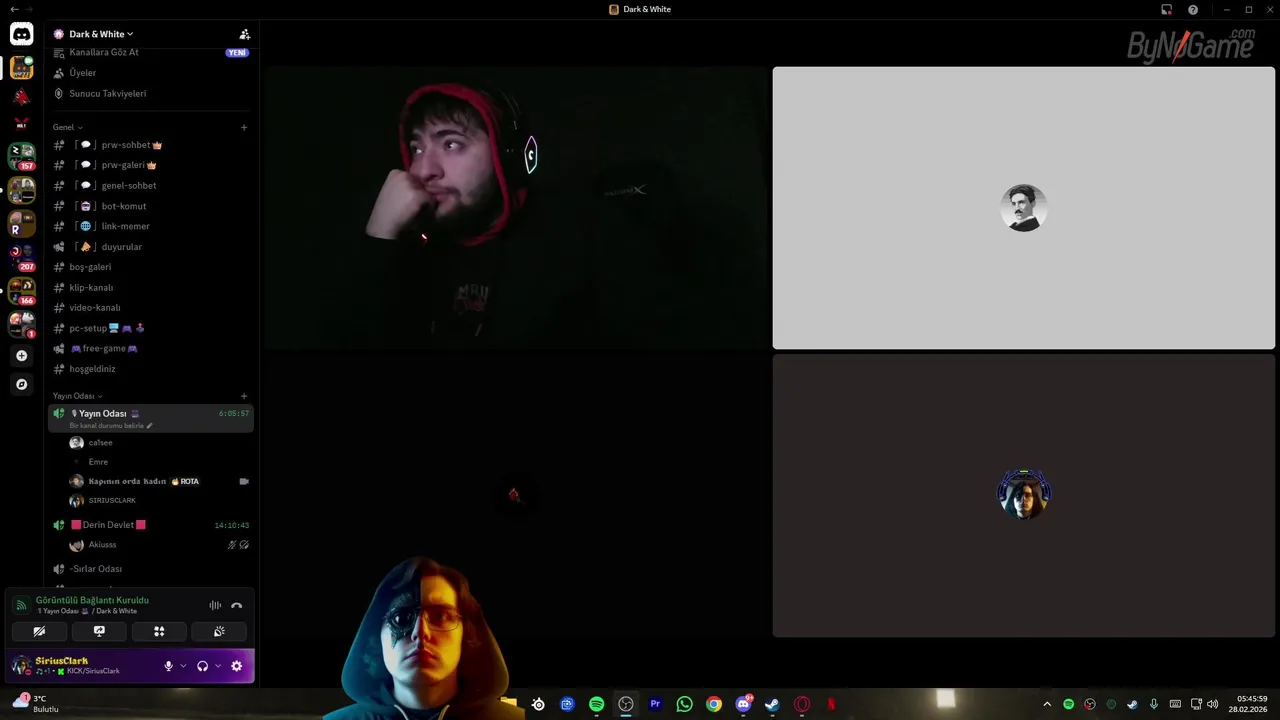The image size is (1280, 720).
Task: Open noise suppression waveform icon
Action: click(x=215, y=606)
